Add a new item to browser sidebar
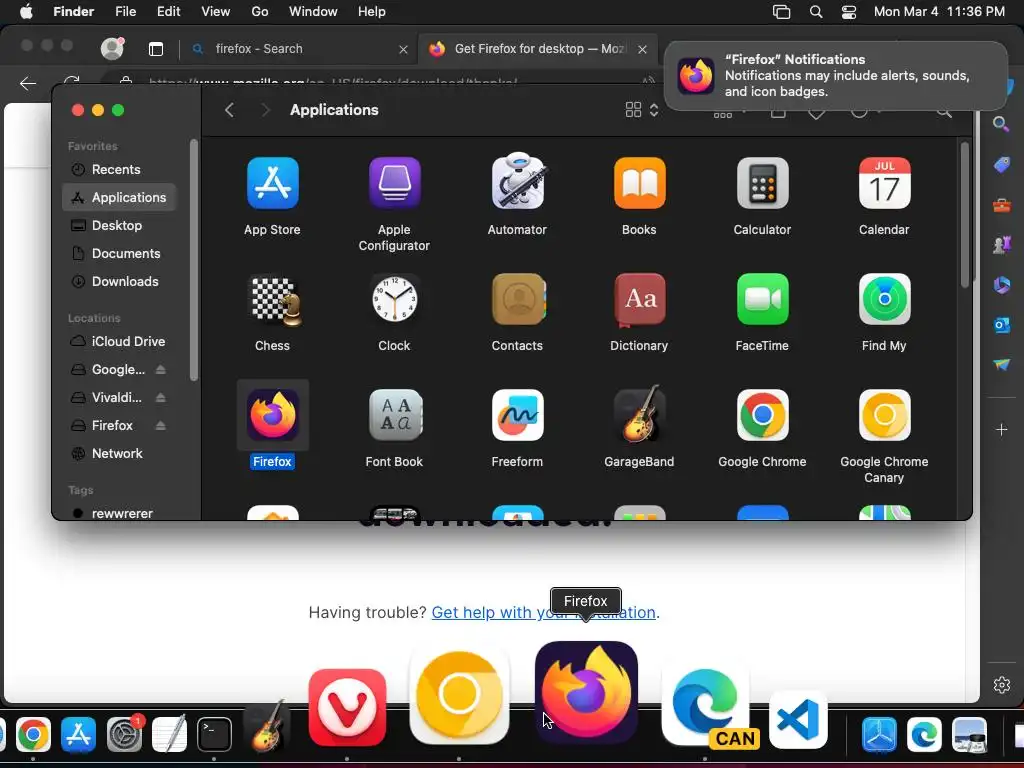Screen dimensions: 1024x768 pyautogui.click(x=1002, y=430)
